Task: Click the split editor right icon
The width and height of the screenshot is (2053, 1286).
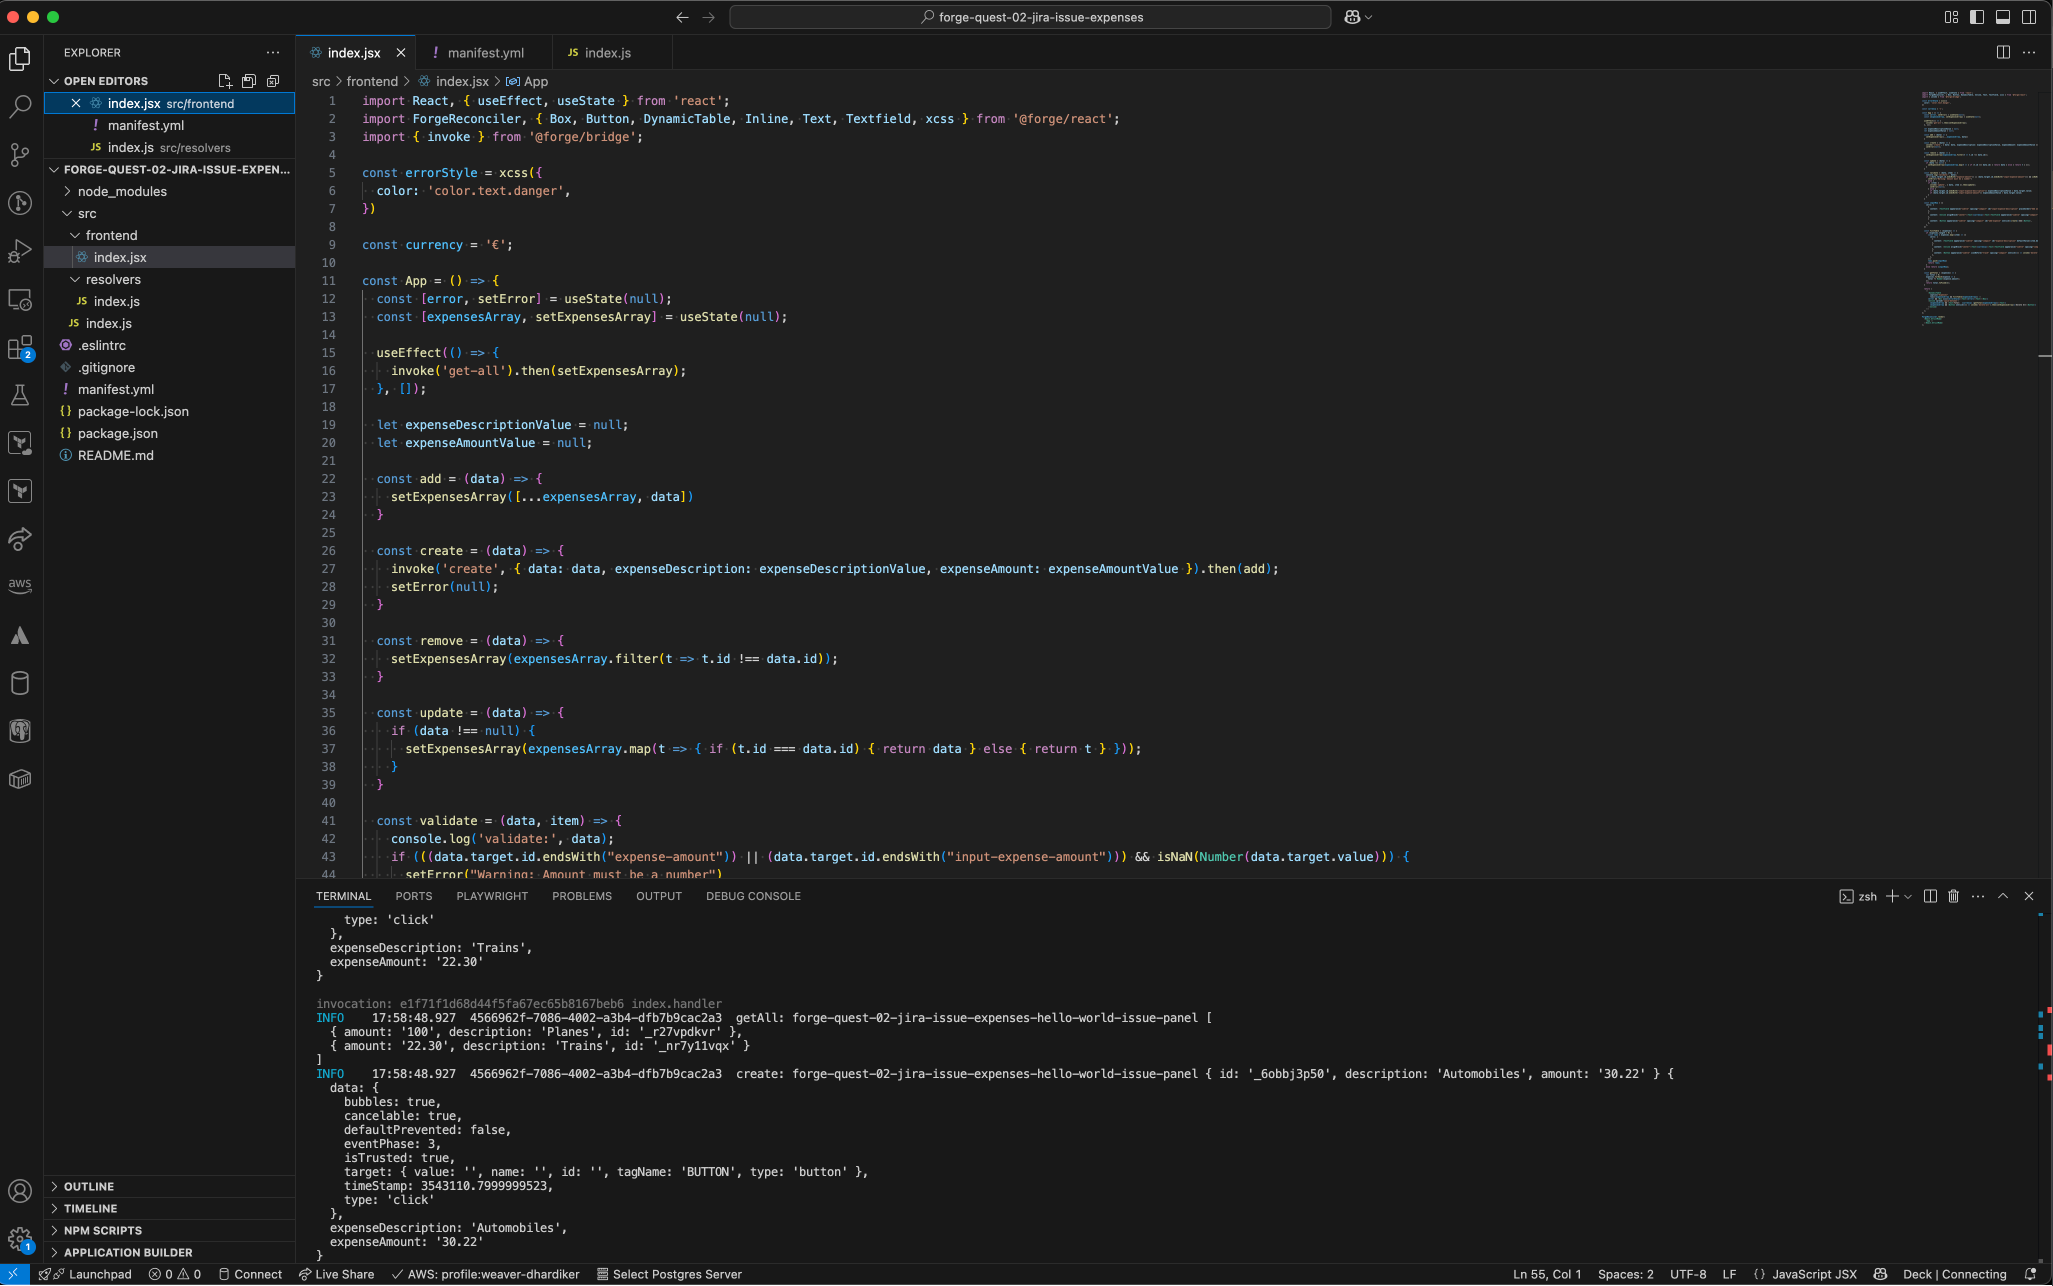Action: (x=2003, y=52)
